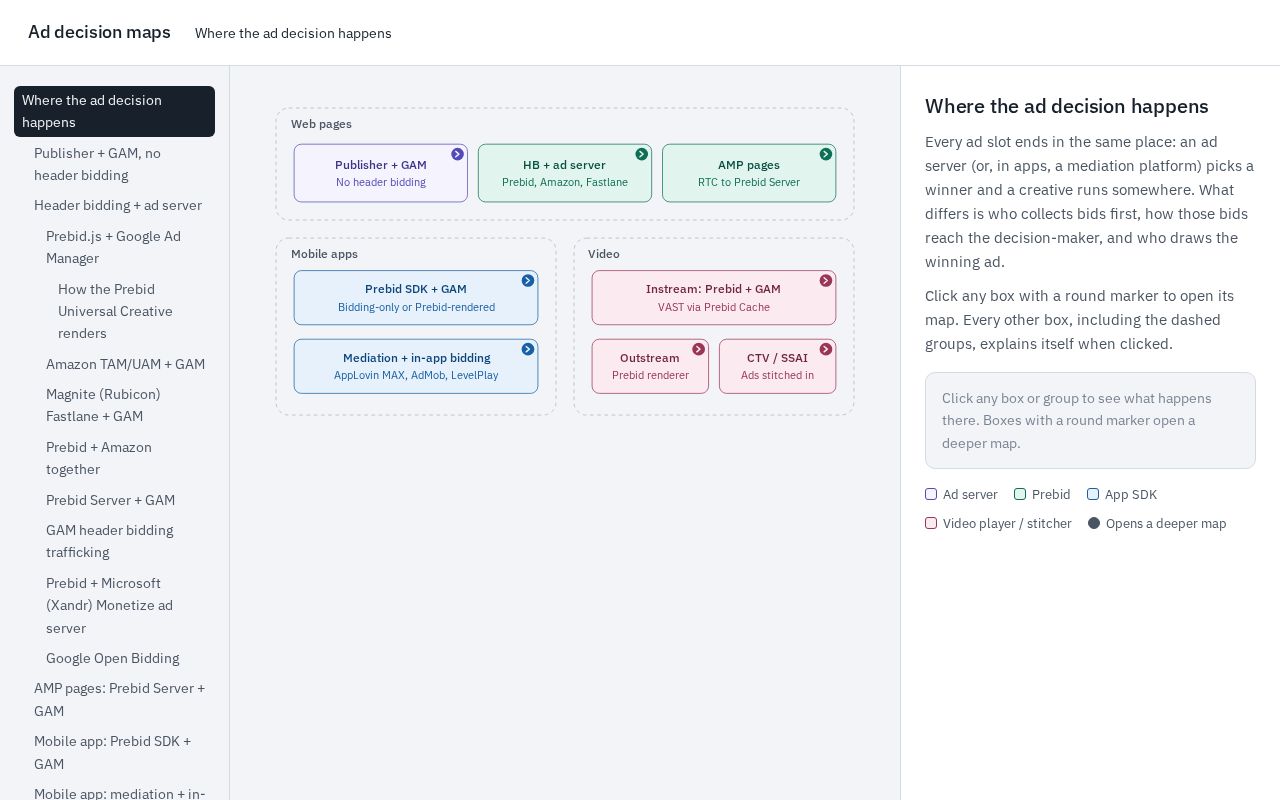Click the round marker on Instream: Prebid + GAM box
The image size is (1280, 800).
point(825,281)
